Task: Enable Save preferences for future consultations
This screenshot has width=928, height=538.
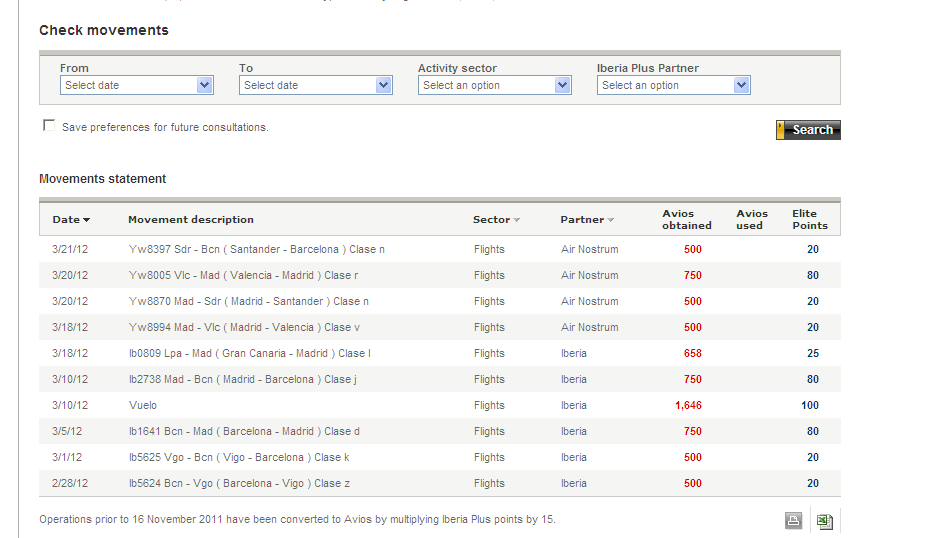Action: pos(49,126)
